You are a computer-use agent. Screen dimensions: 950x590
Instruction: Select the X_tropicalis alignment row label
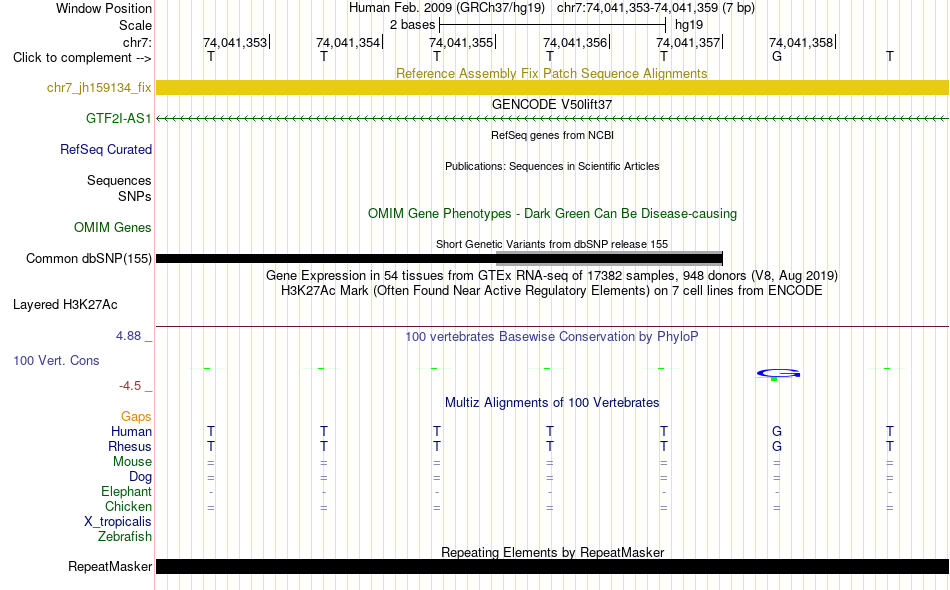(118, 522)
